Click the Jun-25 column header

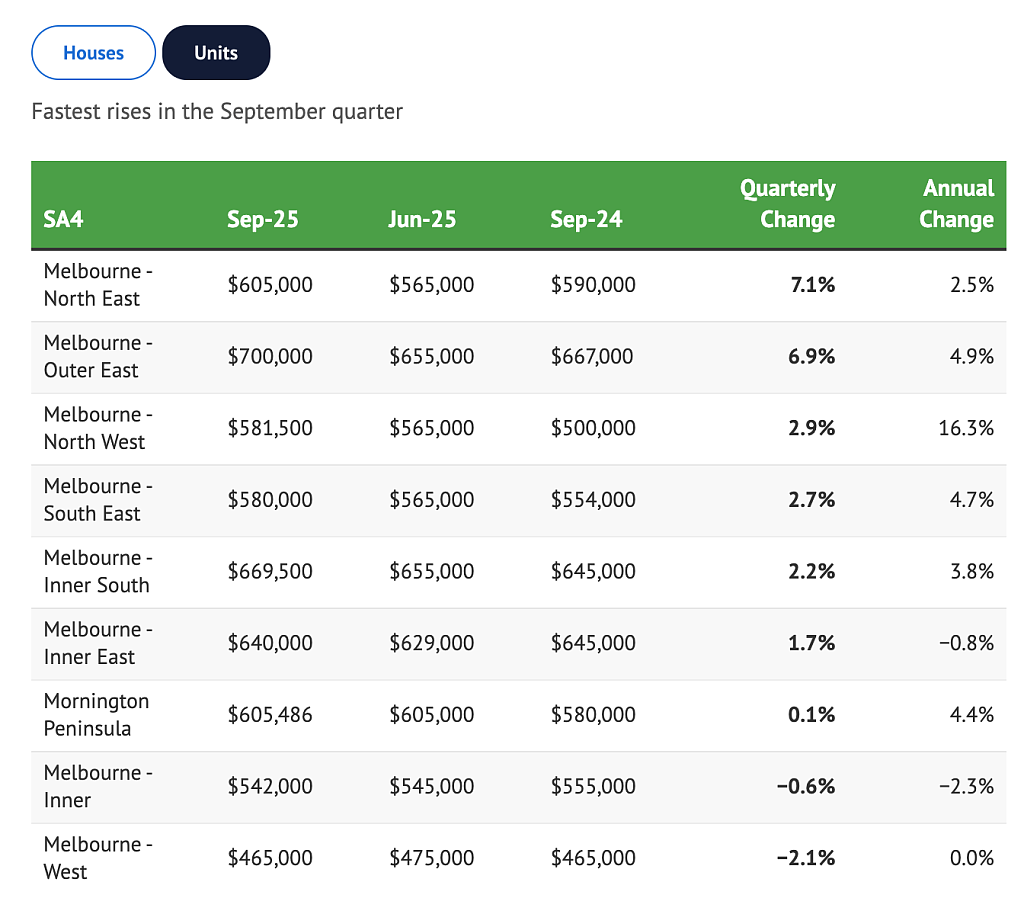[422, 219]
